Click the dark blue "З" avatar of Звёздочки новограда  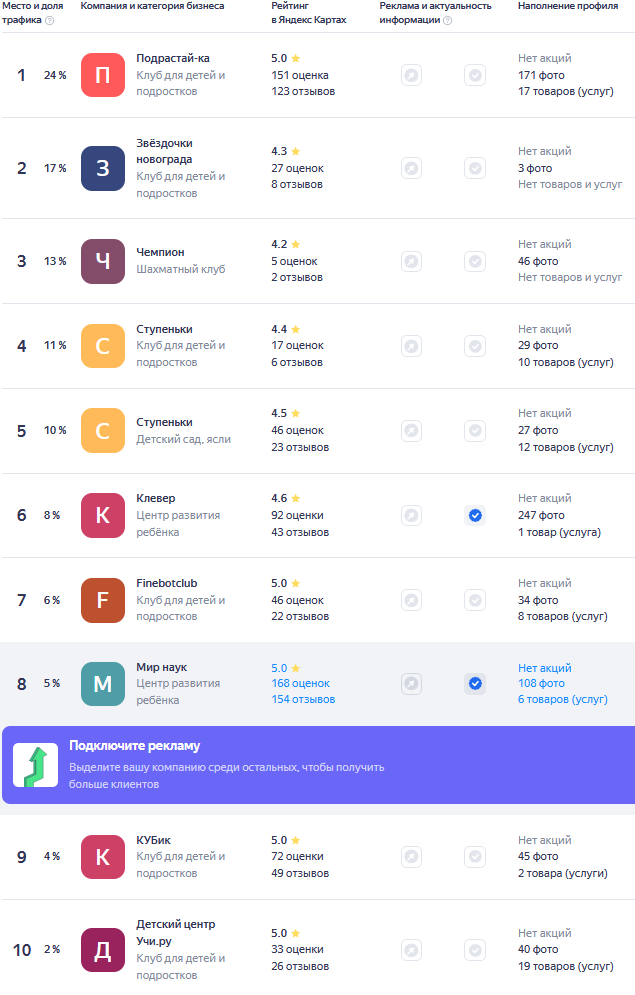[103, 168]
